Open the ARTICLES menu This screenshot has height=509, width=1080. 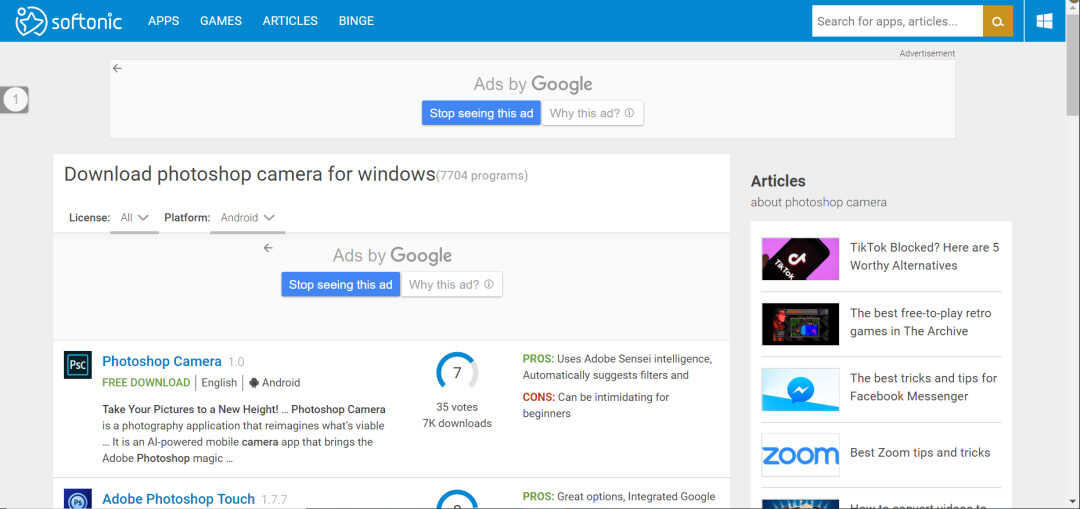point(290,21)
